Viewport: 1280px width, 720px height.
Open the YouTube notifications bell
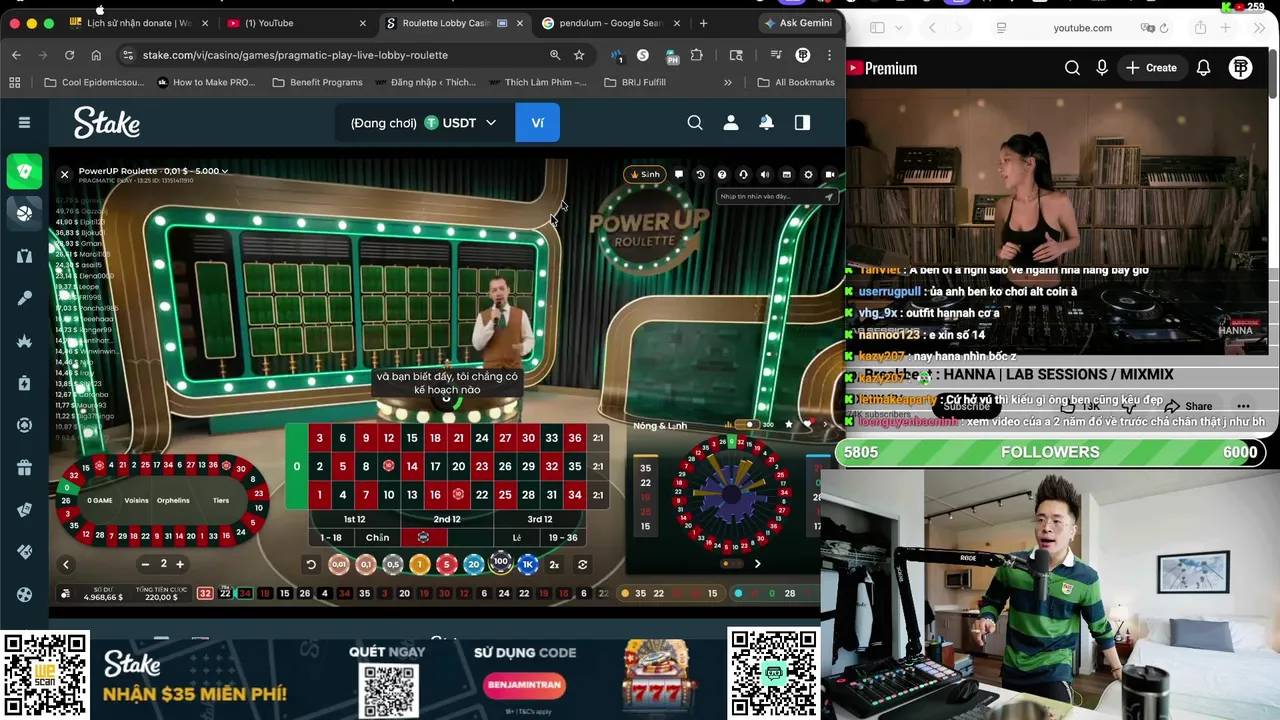[1204, 68]
